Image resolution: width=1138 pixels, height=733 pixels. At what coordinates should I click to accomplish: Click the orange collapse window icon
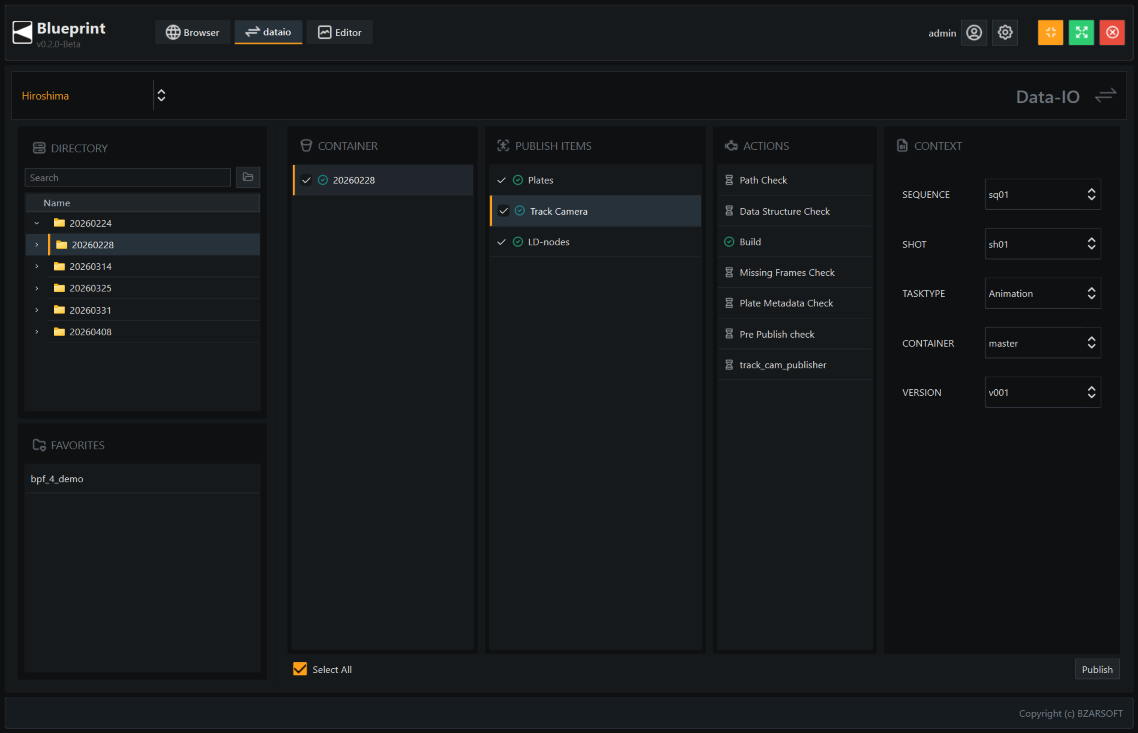[1050, 33]
